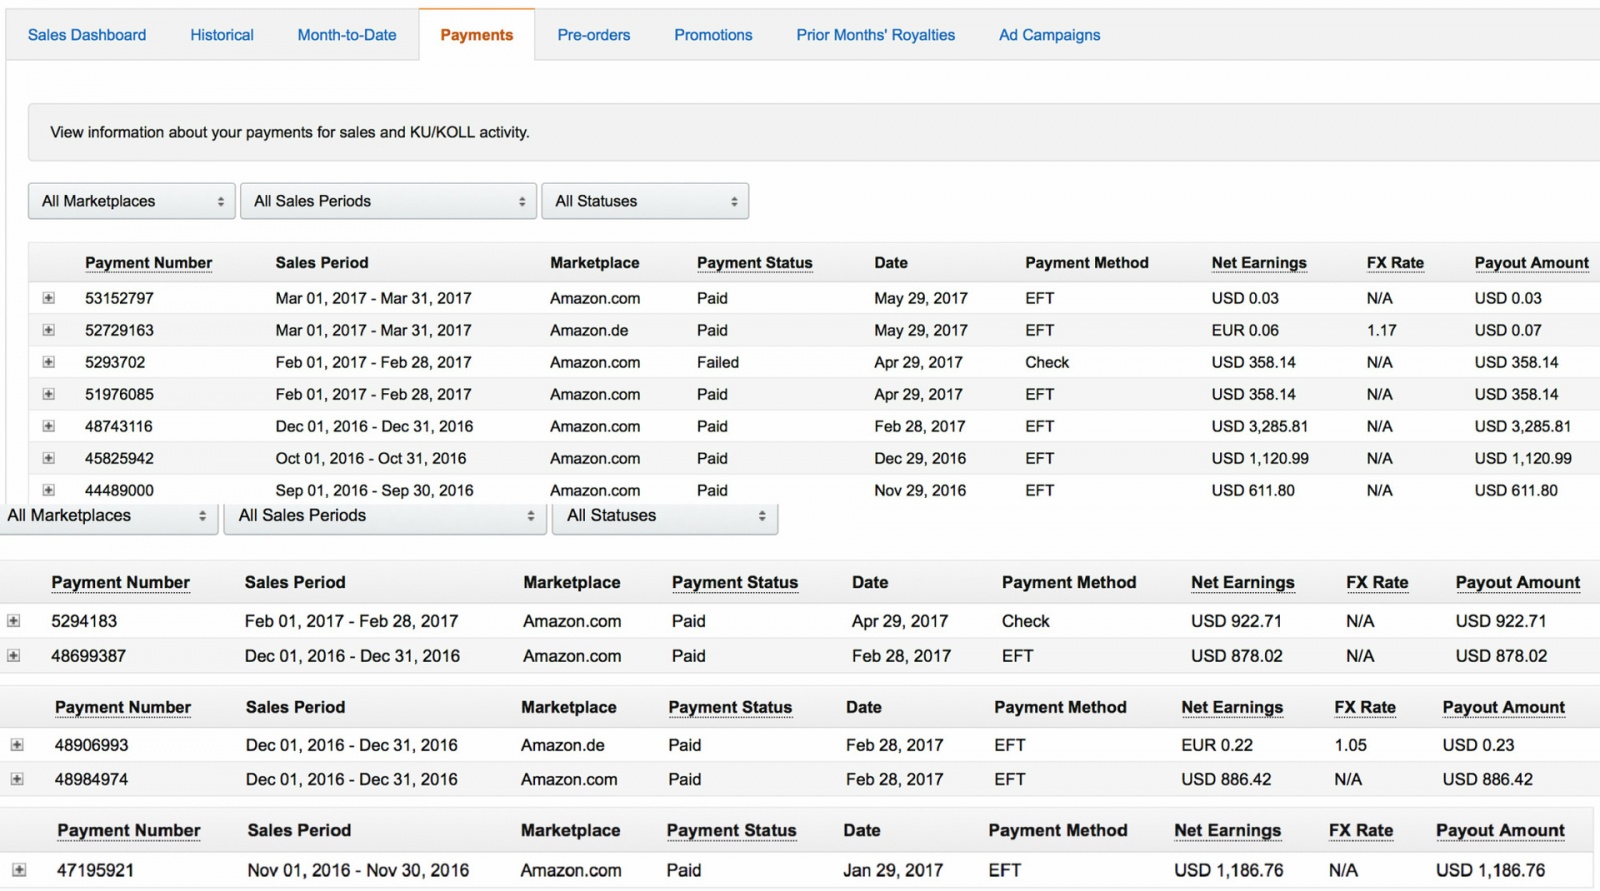Click the 'Jan 29, 2017' date cell
1600x891 pixels.
coord(893,870)
